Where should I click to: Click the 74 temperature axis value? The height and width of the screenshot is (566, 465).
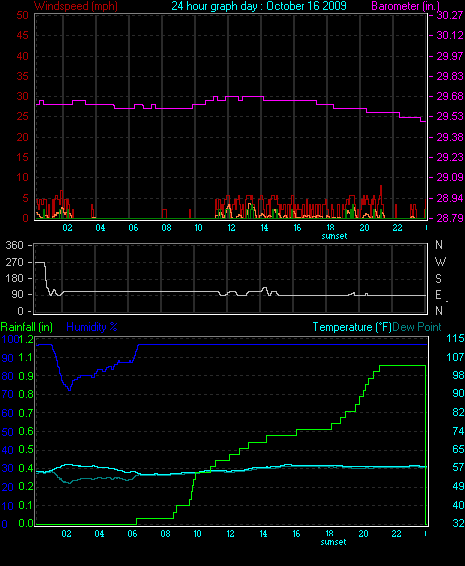click(458, 431)
